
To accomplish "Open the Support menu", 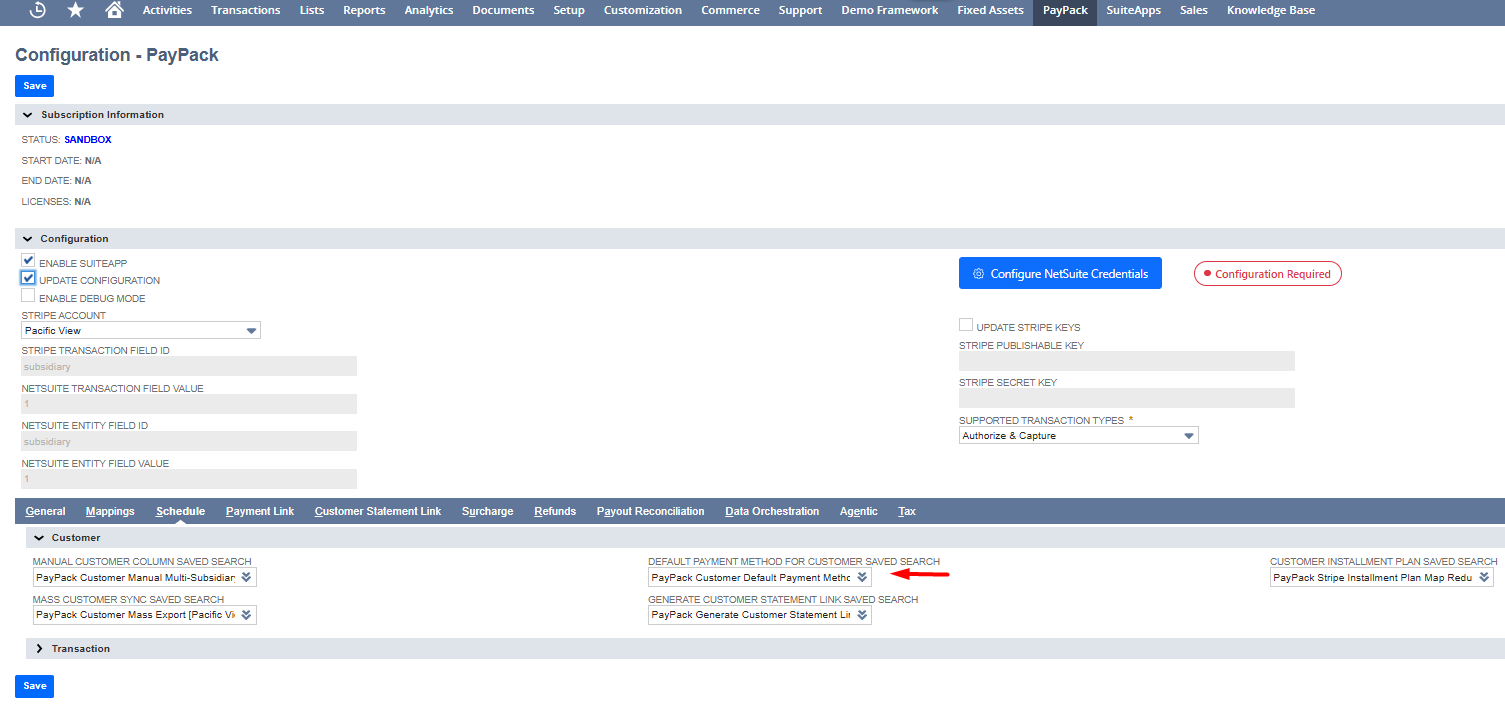I will click(800, 10).
